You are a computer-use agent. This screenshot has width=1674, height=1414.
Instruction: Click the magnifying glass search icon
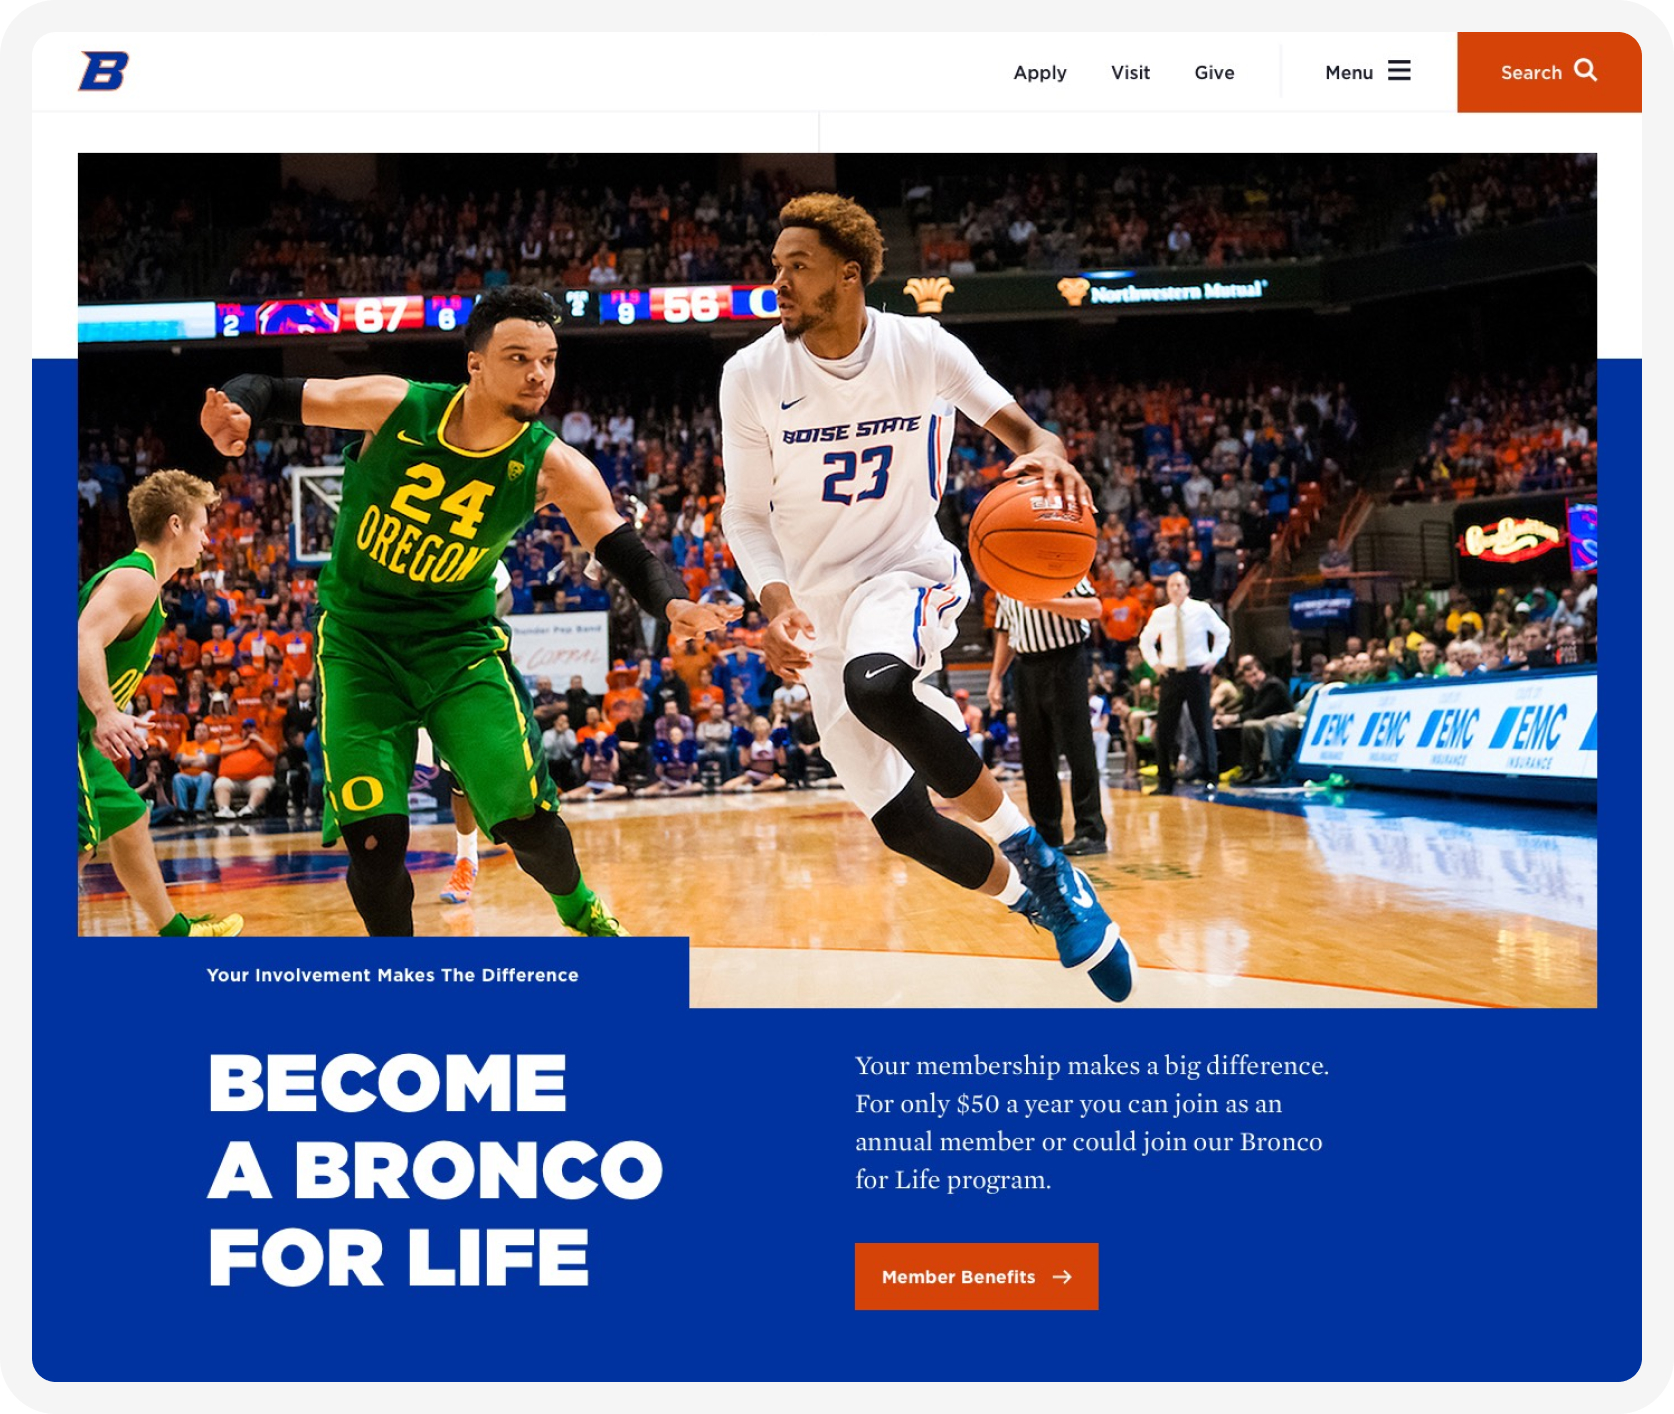point(1585,70)
